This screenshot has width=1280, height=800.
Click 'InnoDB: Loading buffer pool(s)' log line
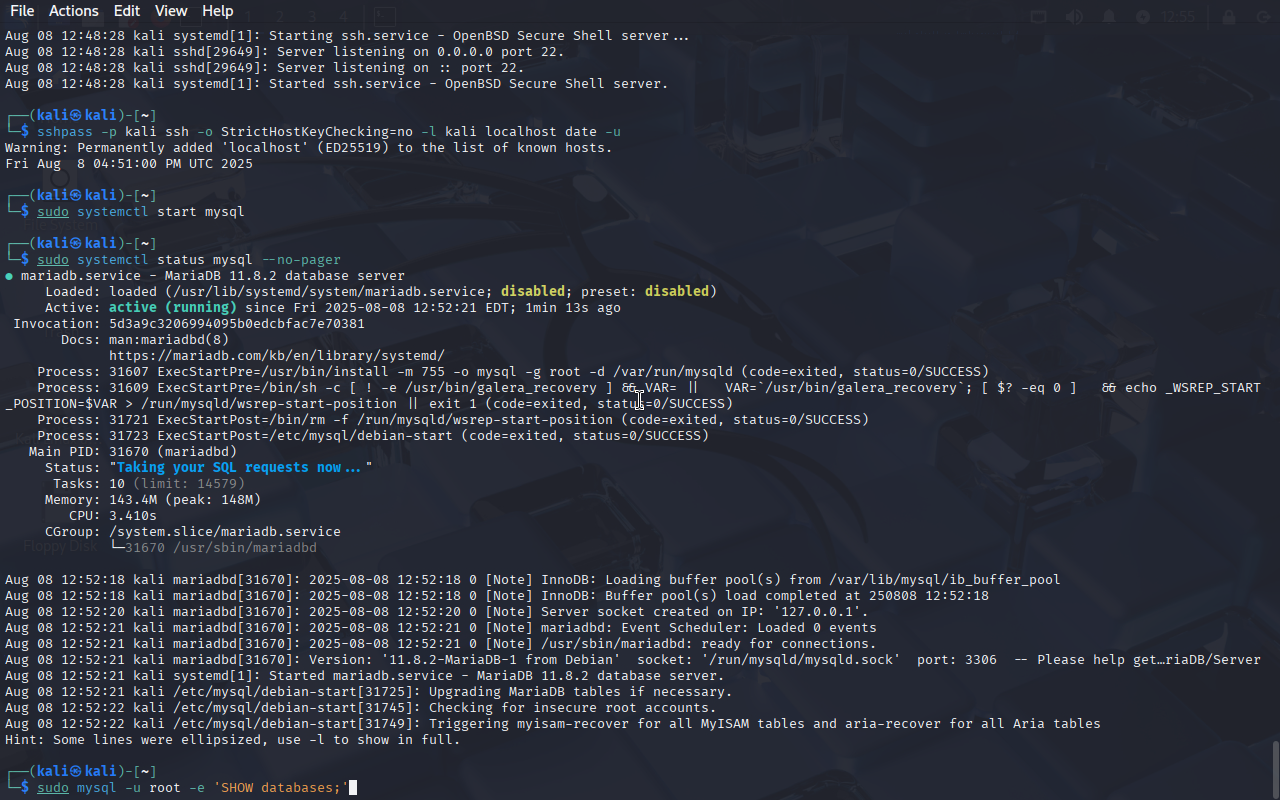(533, 579)
